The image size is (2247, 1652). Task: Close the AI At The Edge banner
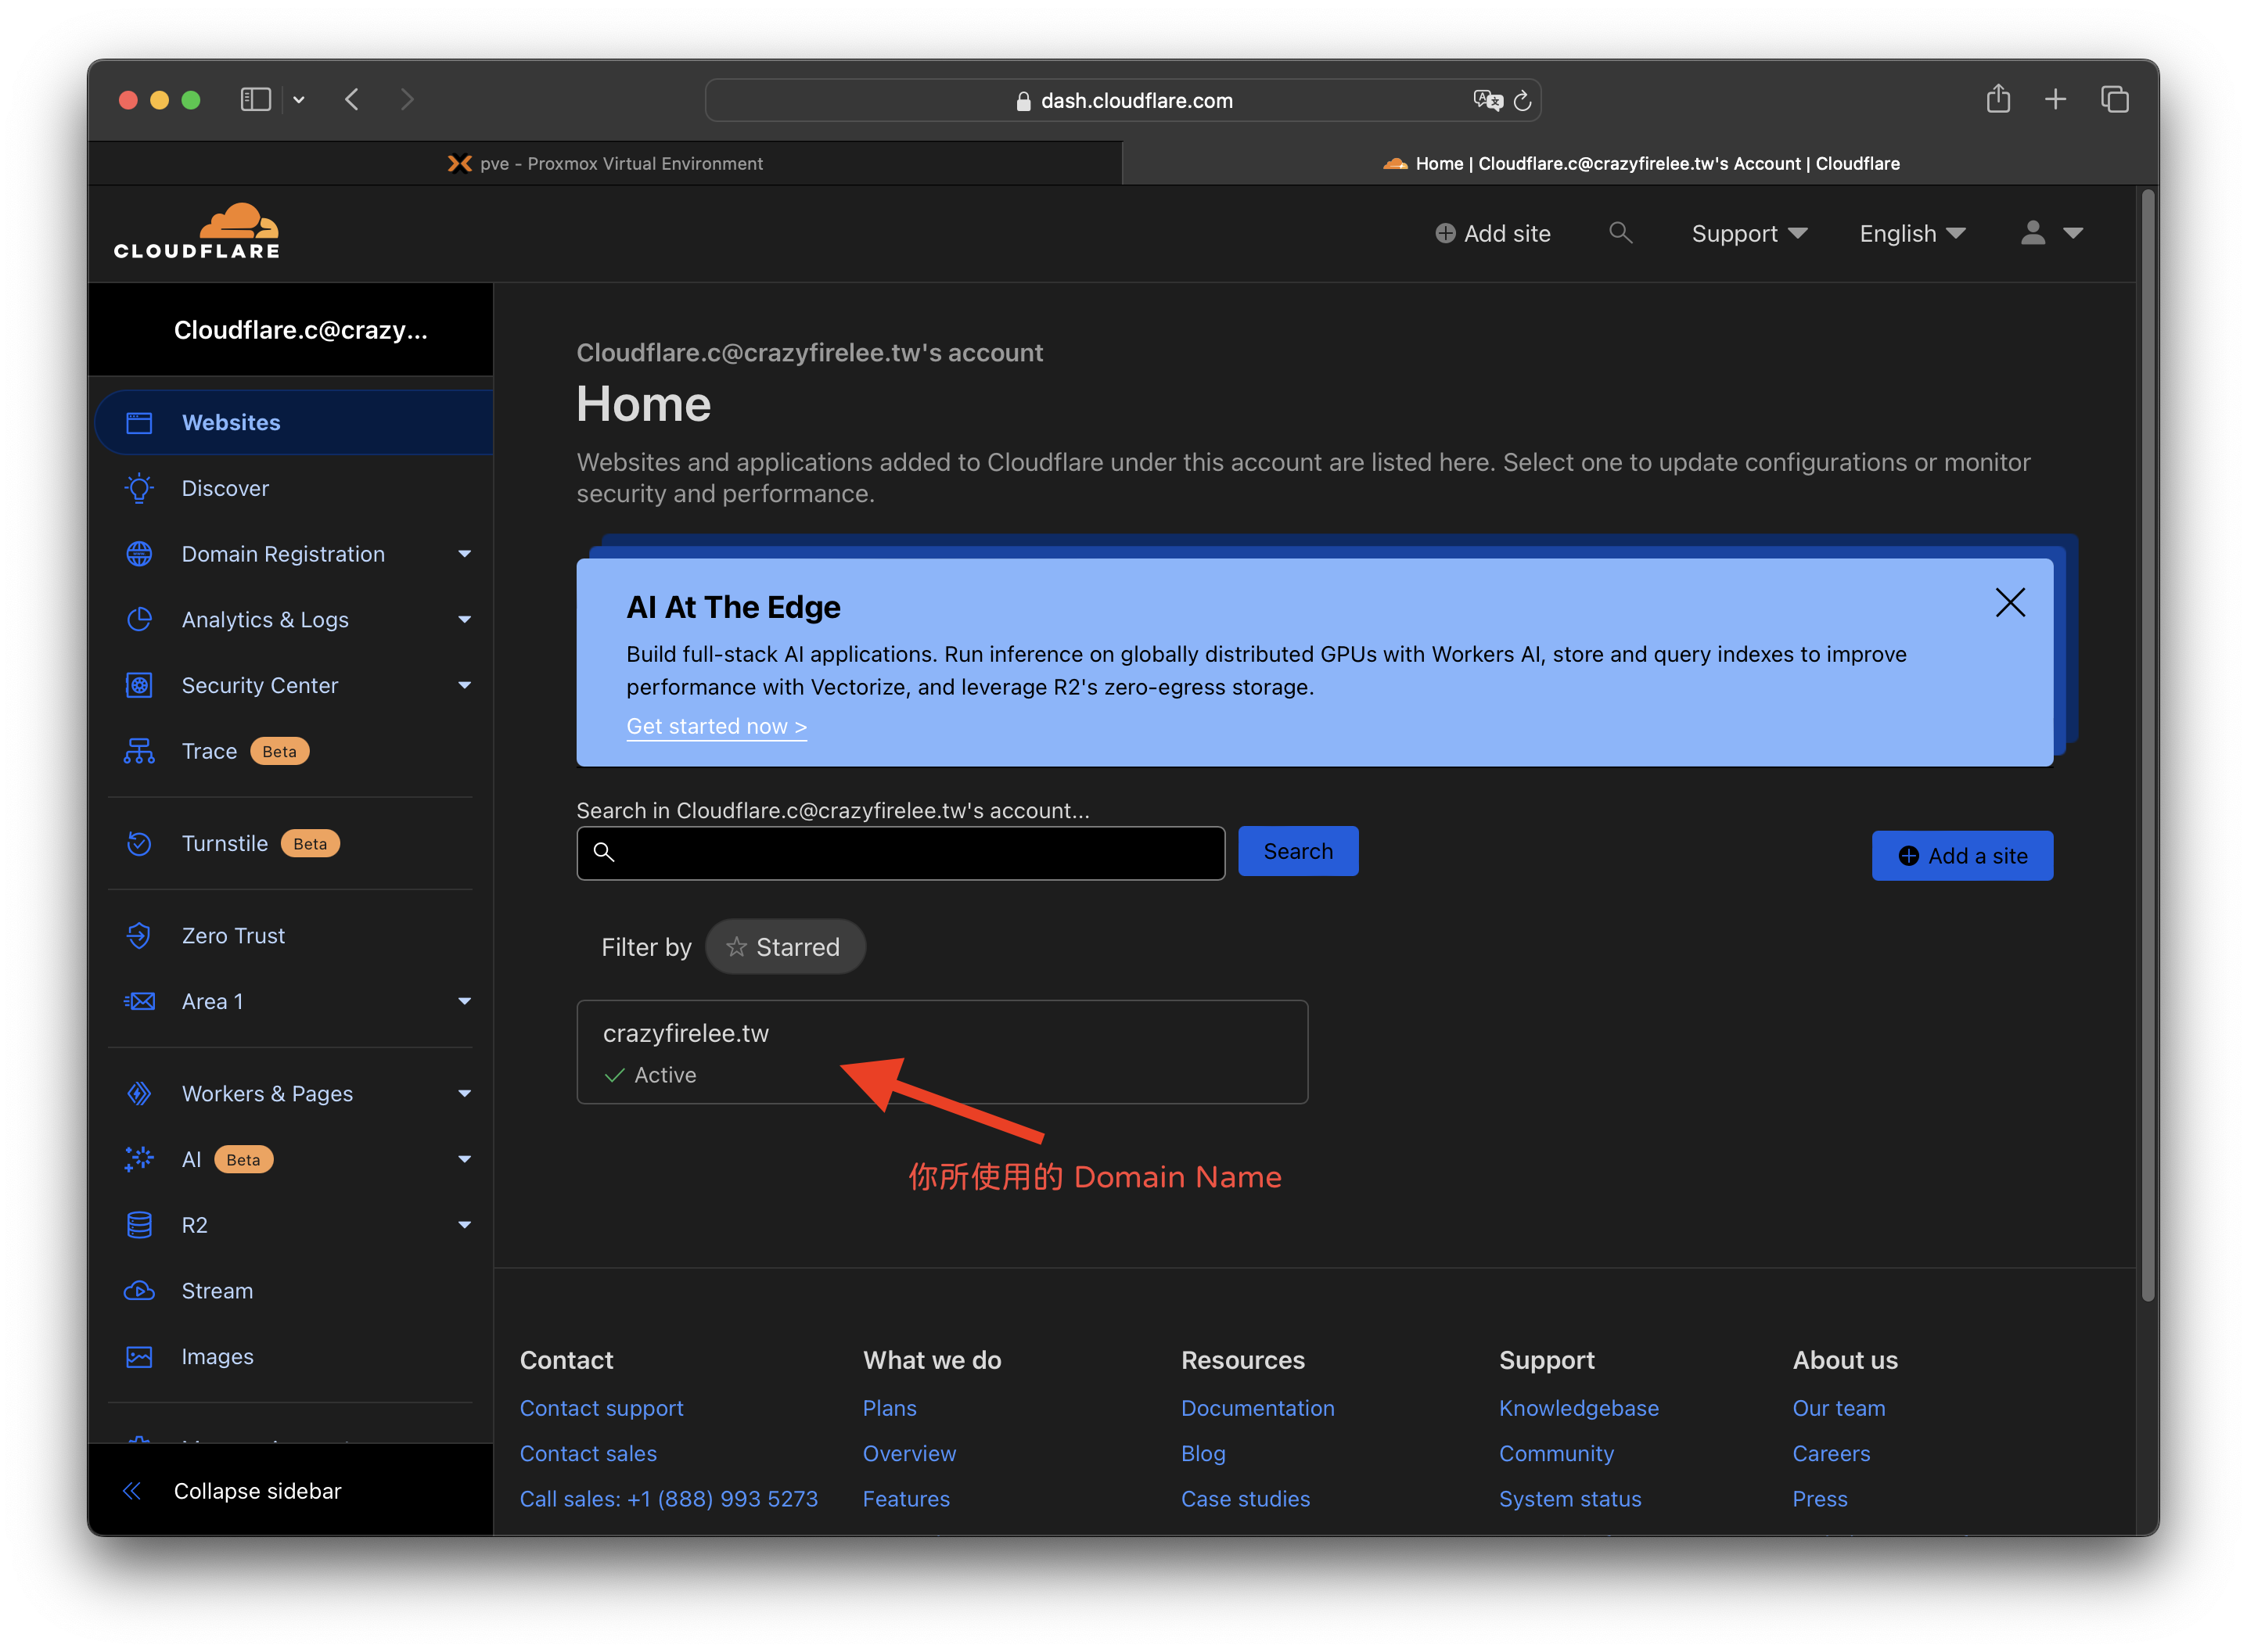coord(2009,602)
